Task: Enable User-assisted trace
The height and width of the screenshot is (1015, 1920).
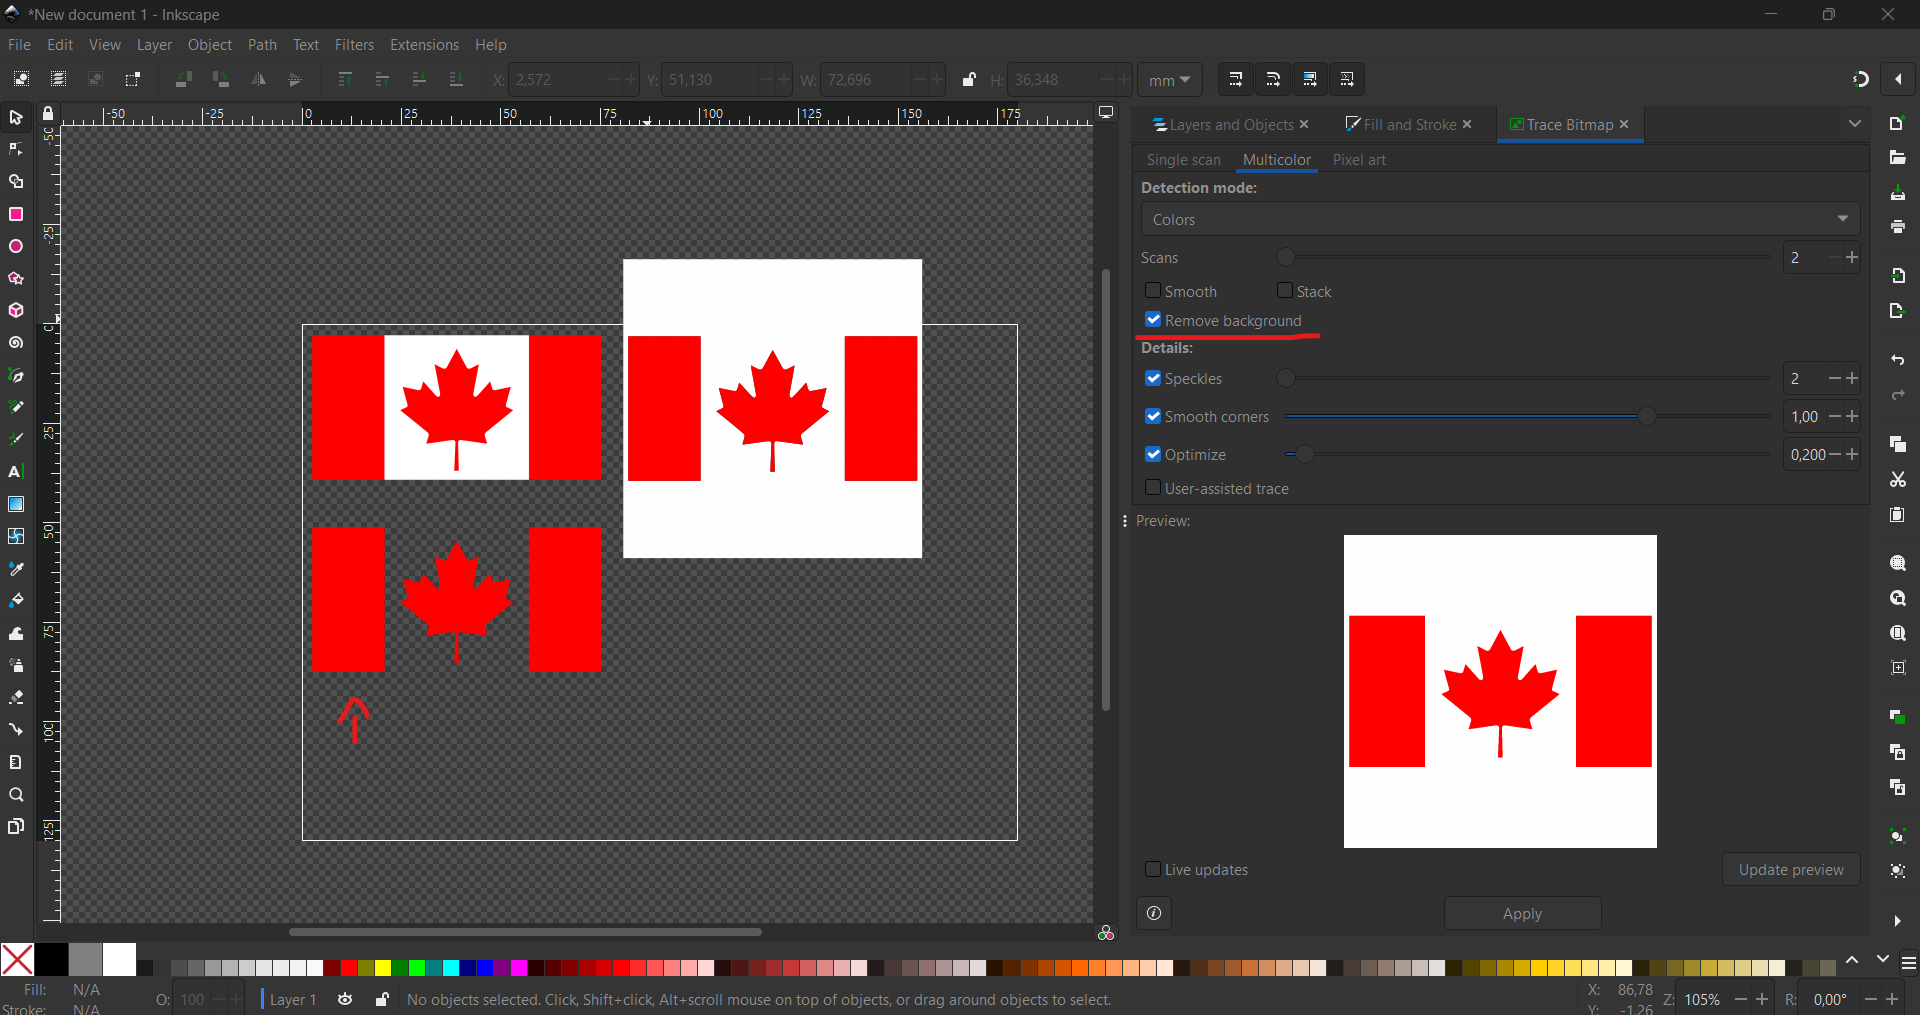Action: tap(1153, 488)
